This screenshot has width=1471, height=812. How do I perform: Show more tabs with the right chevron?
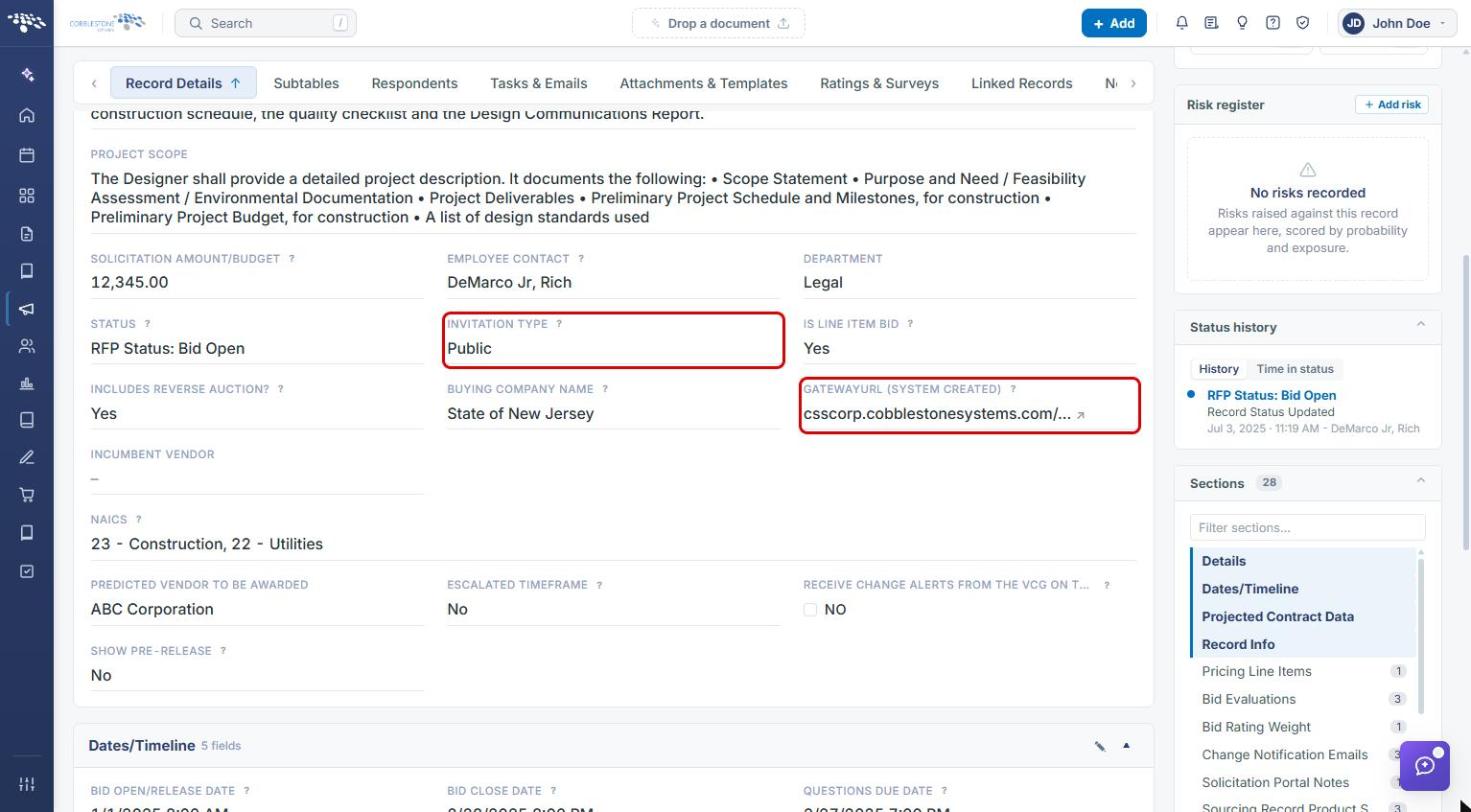point(1133,83)
